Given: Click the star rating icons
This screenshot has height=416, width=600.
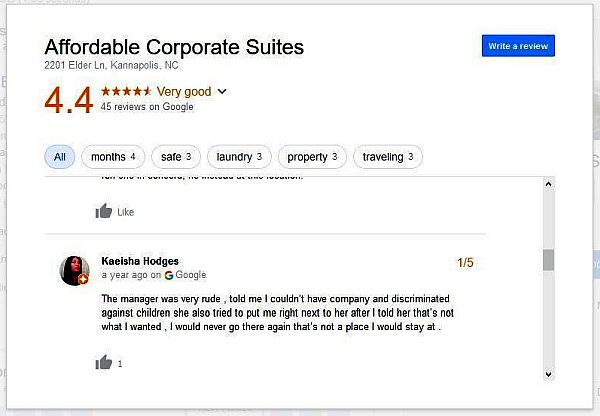Looking at the screenshot, I should 125,92.
